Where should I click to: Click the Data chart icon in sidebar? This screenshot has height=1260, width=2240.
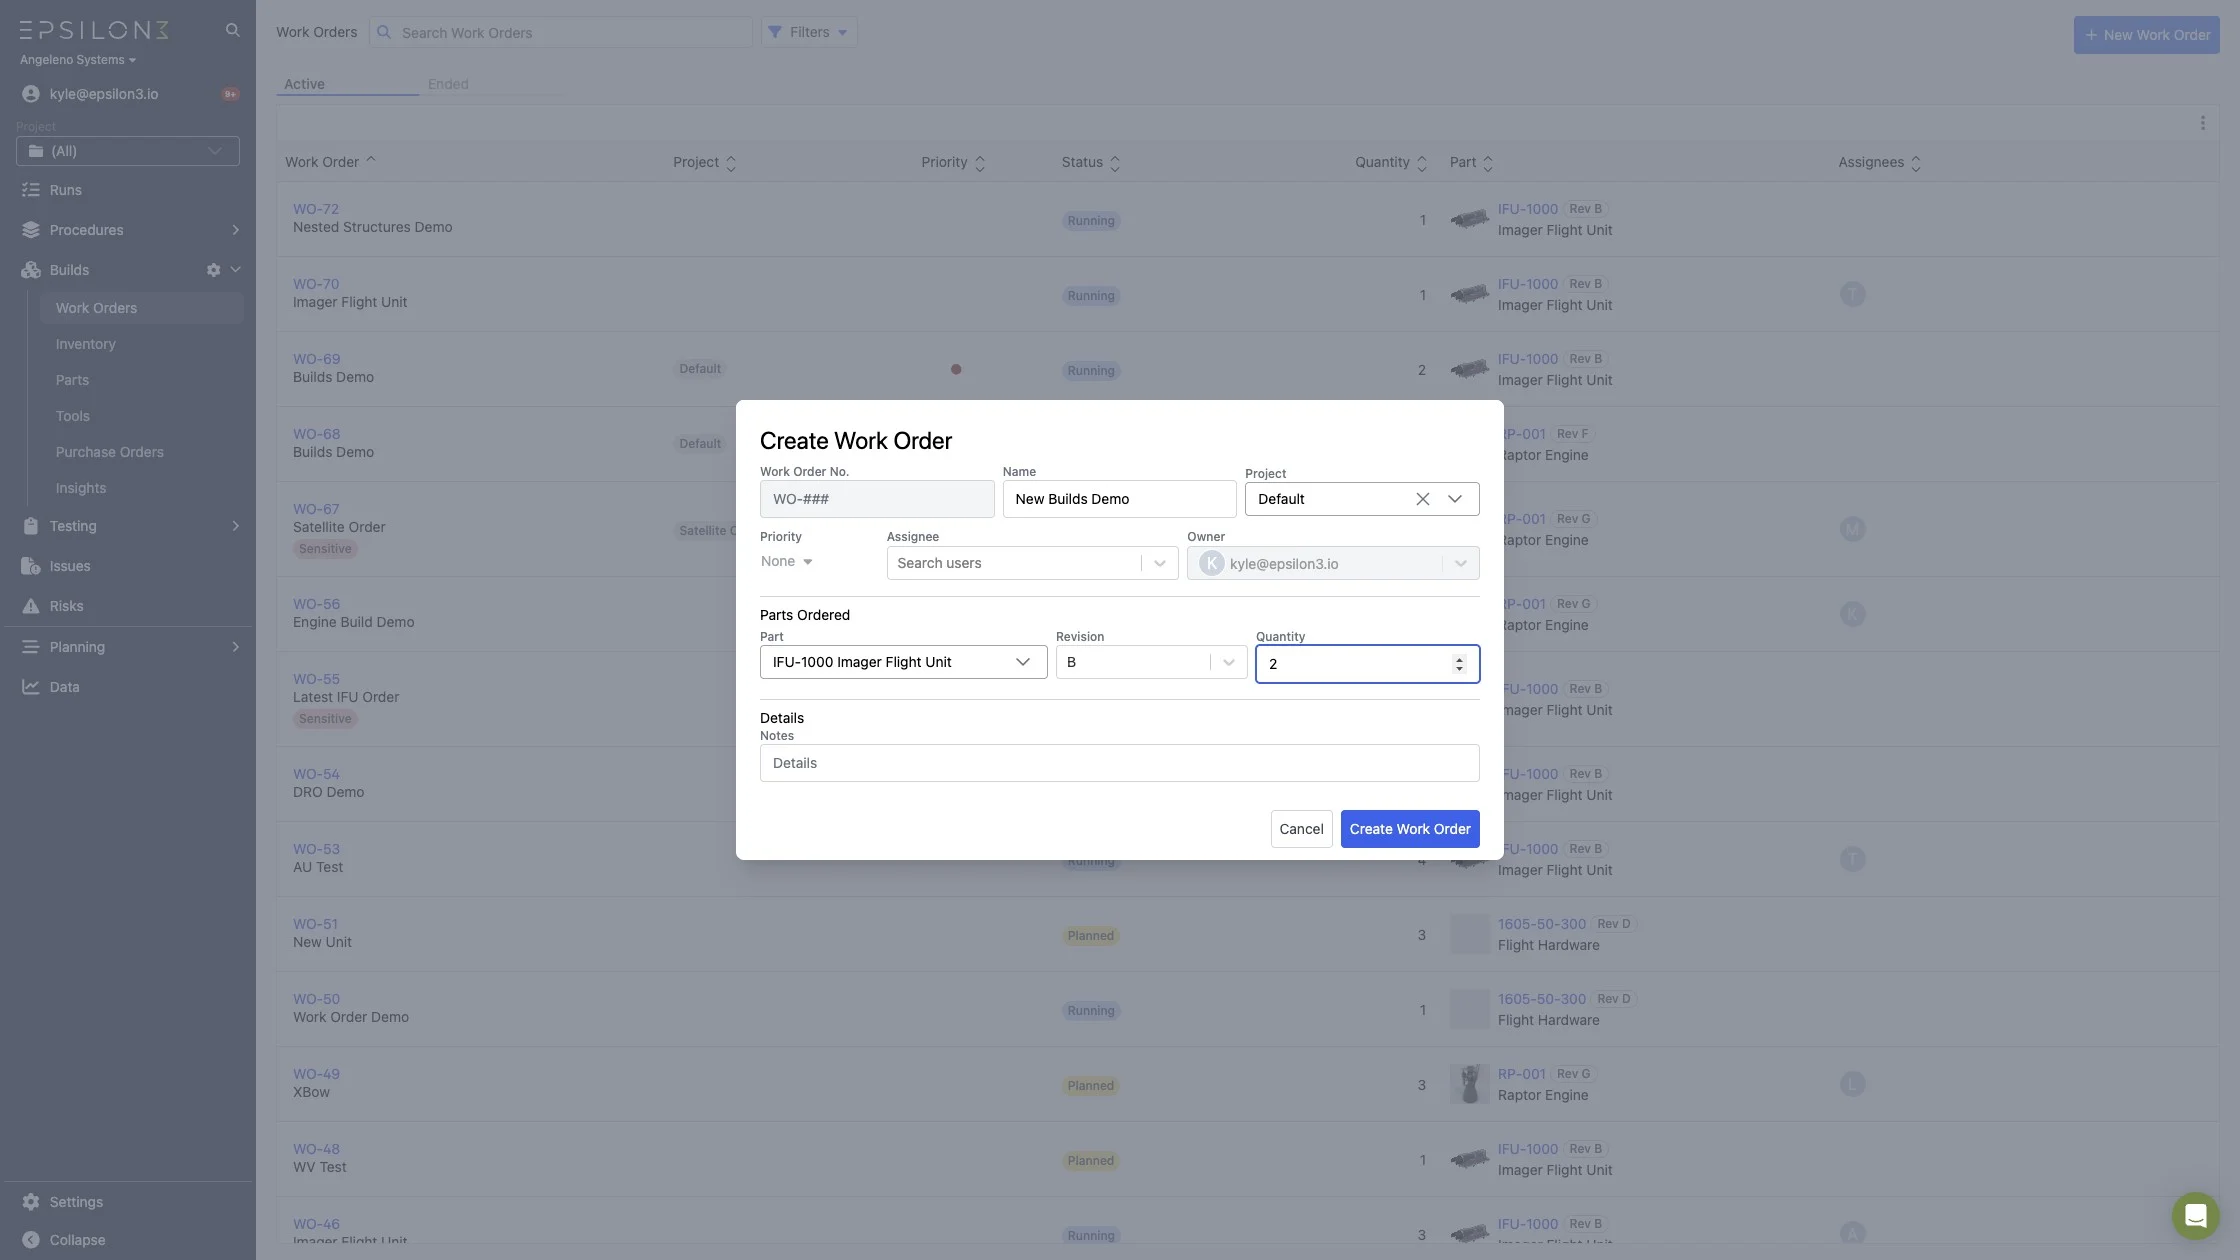(31, 687)
